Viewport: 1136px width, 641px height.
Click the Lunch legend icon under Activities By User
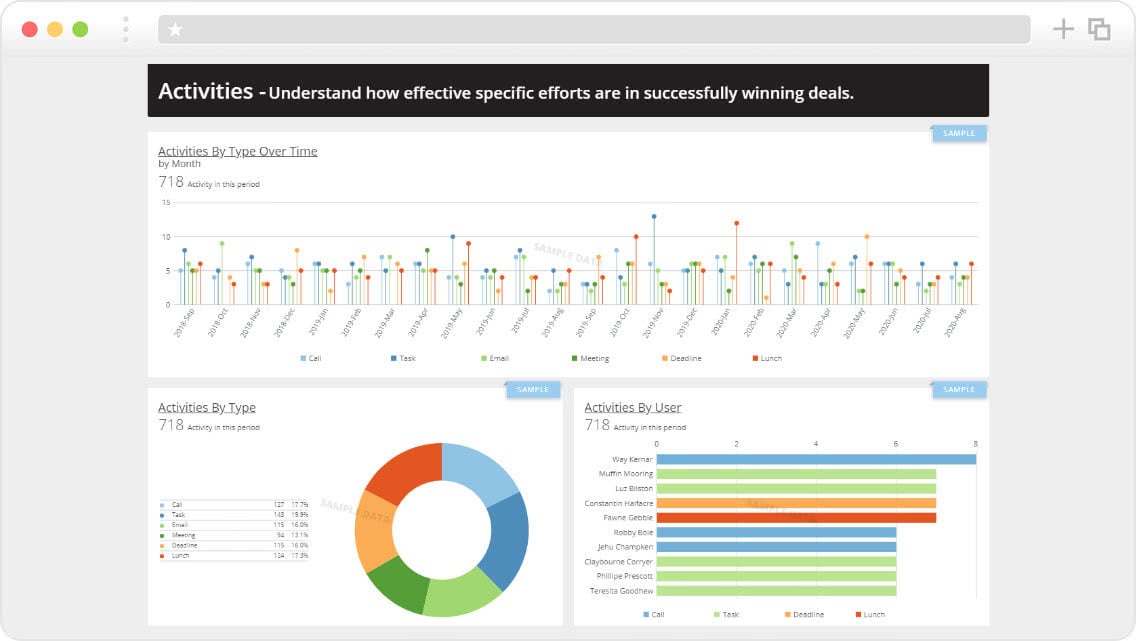click(858, 614)
